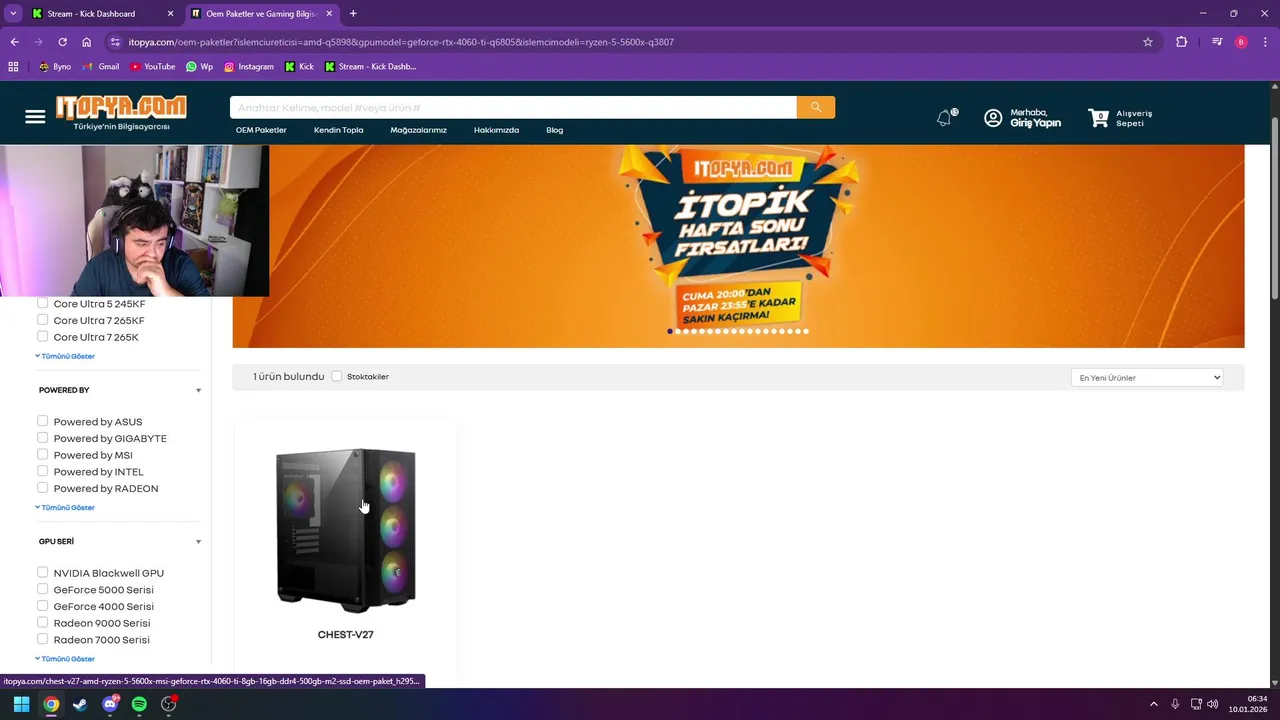Image resolution: width=1280 pixels, height=720 pixels.
Task: Check the Radeon 9000 Serisi filter
Action: point(43,622)
